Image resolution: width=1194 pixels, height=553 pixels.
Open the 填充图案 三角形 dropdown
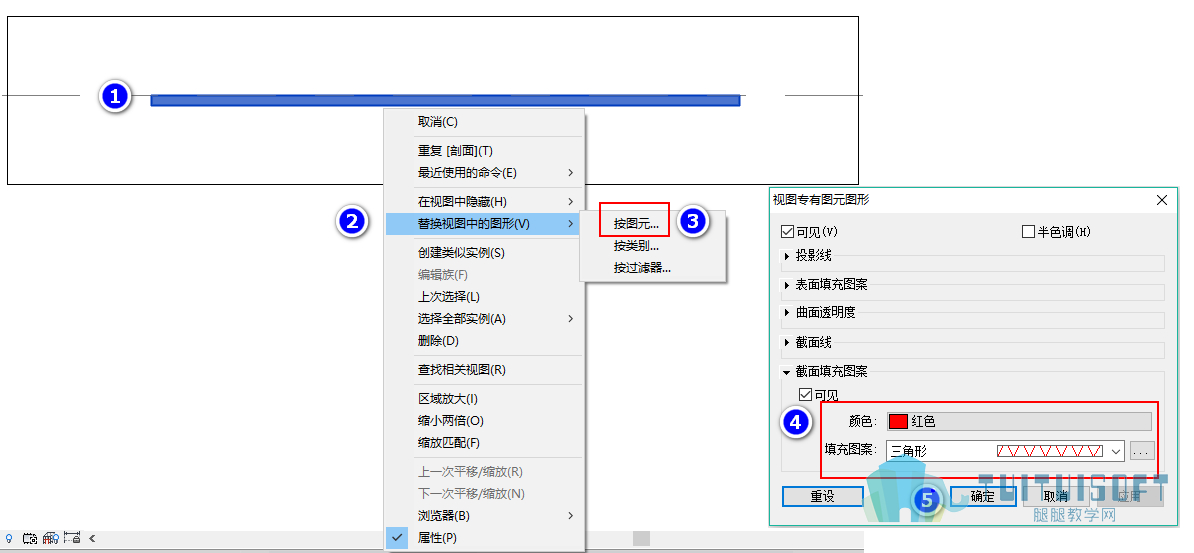(x=1006, y=451)
